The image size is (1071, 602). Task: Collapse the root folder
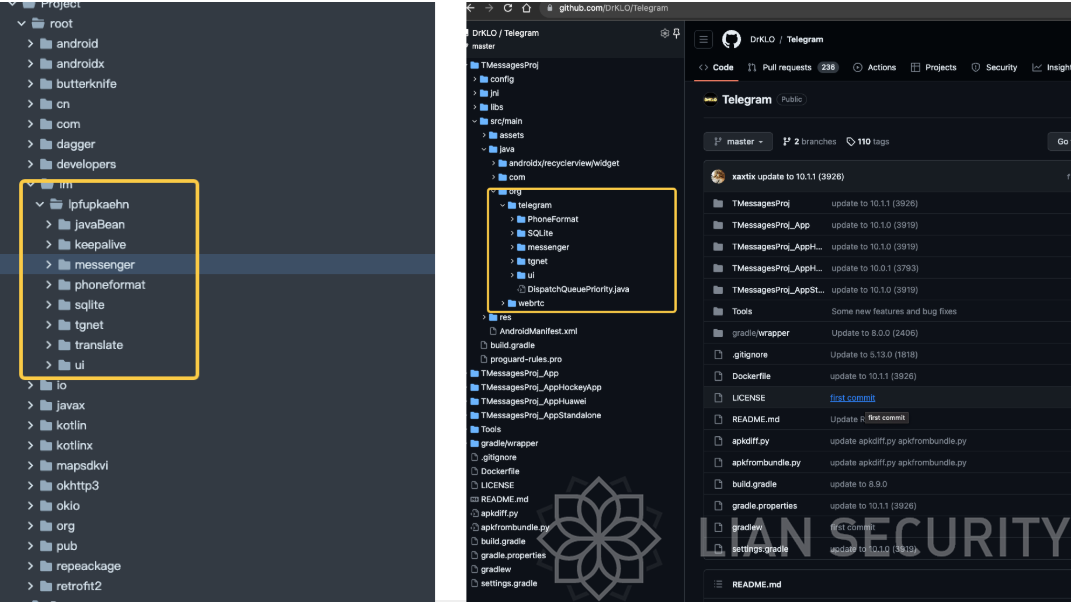pyautogui.click(x=21, y=23)
